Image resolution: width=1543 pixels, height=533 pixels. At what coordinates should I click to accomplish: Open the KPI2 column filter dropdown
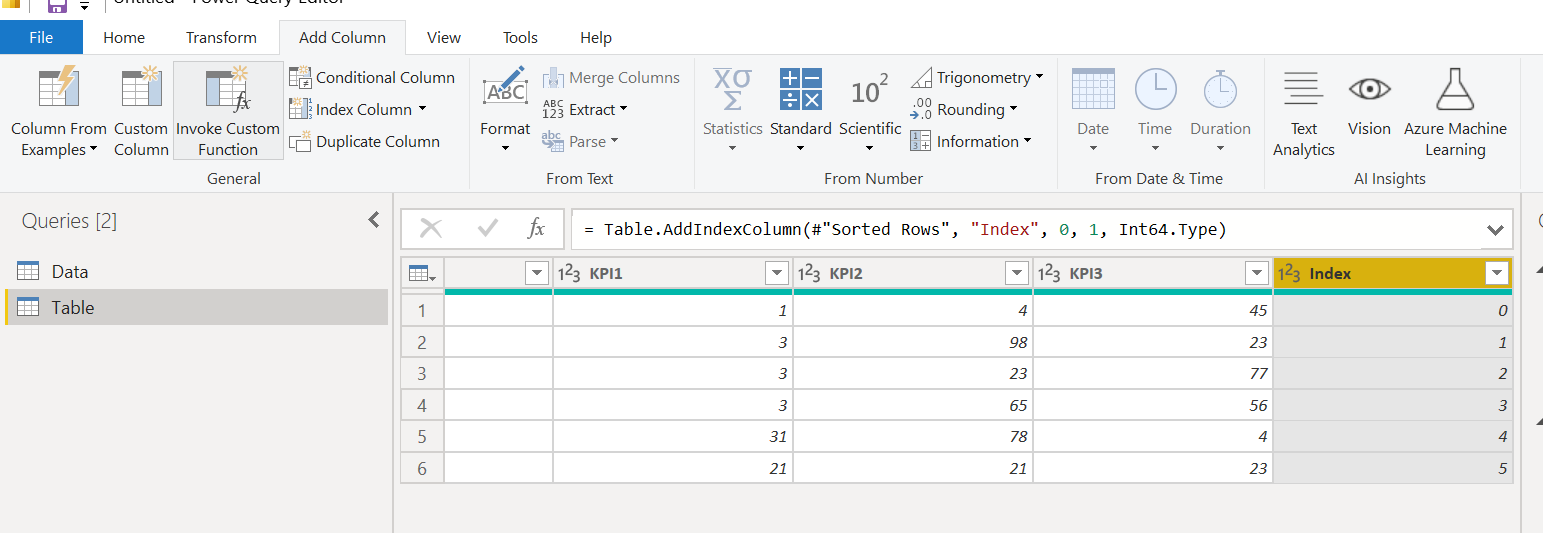(x=1017, y=273)
